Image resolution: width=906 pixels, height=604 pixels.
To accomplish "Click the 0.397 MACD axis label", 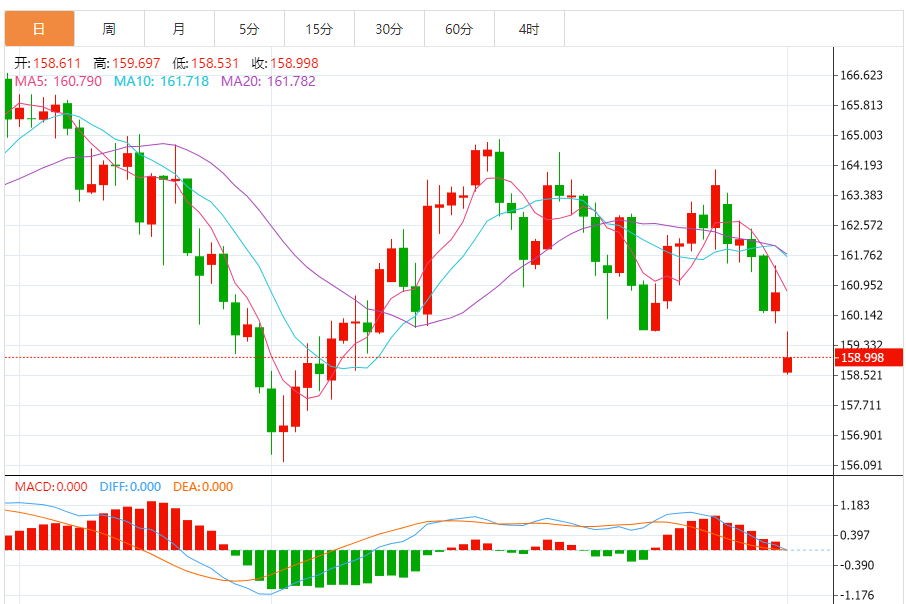I will pos(855,535).
